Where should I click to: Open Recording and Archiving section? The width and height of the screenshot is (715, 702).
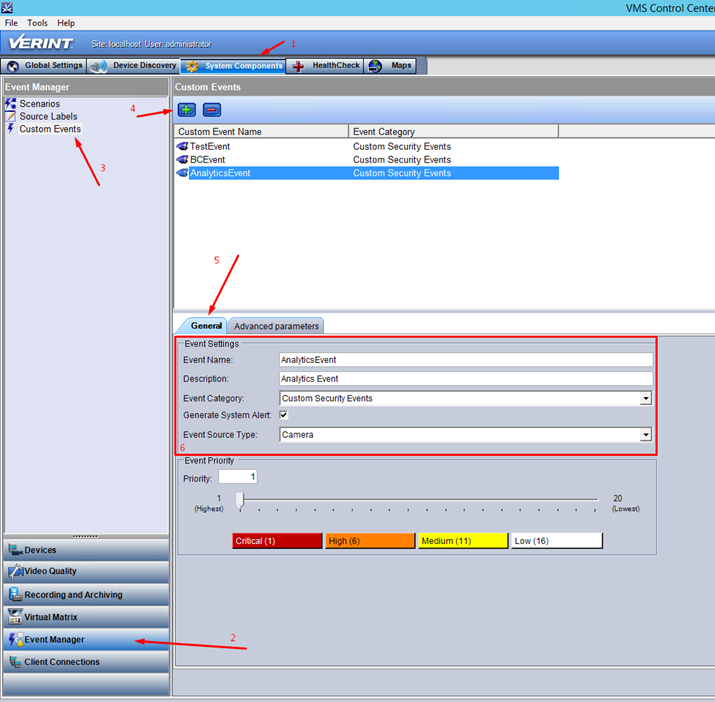[x=86, y=595]
